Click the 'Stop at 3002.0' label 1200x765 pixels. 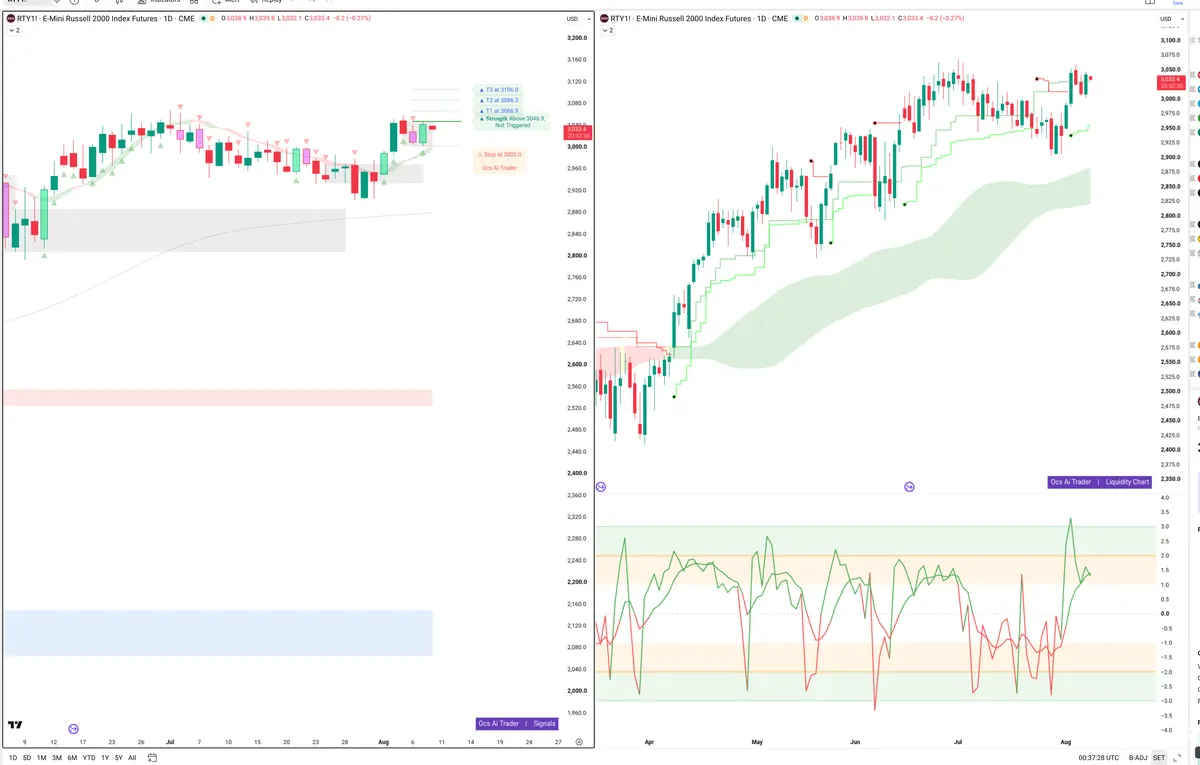499,154
